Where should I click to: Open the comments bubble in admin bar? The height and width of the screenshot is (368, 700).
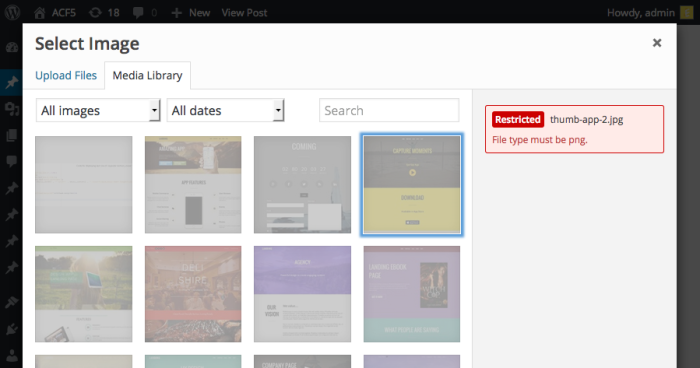coord(138,13)
